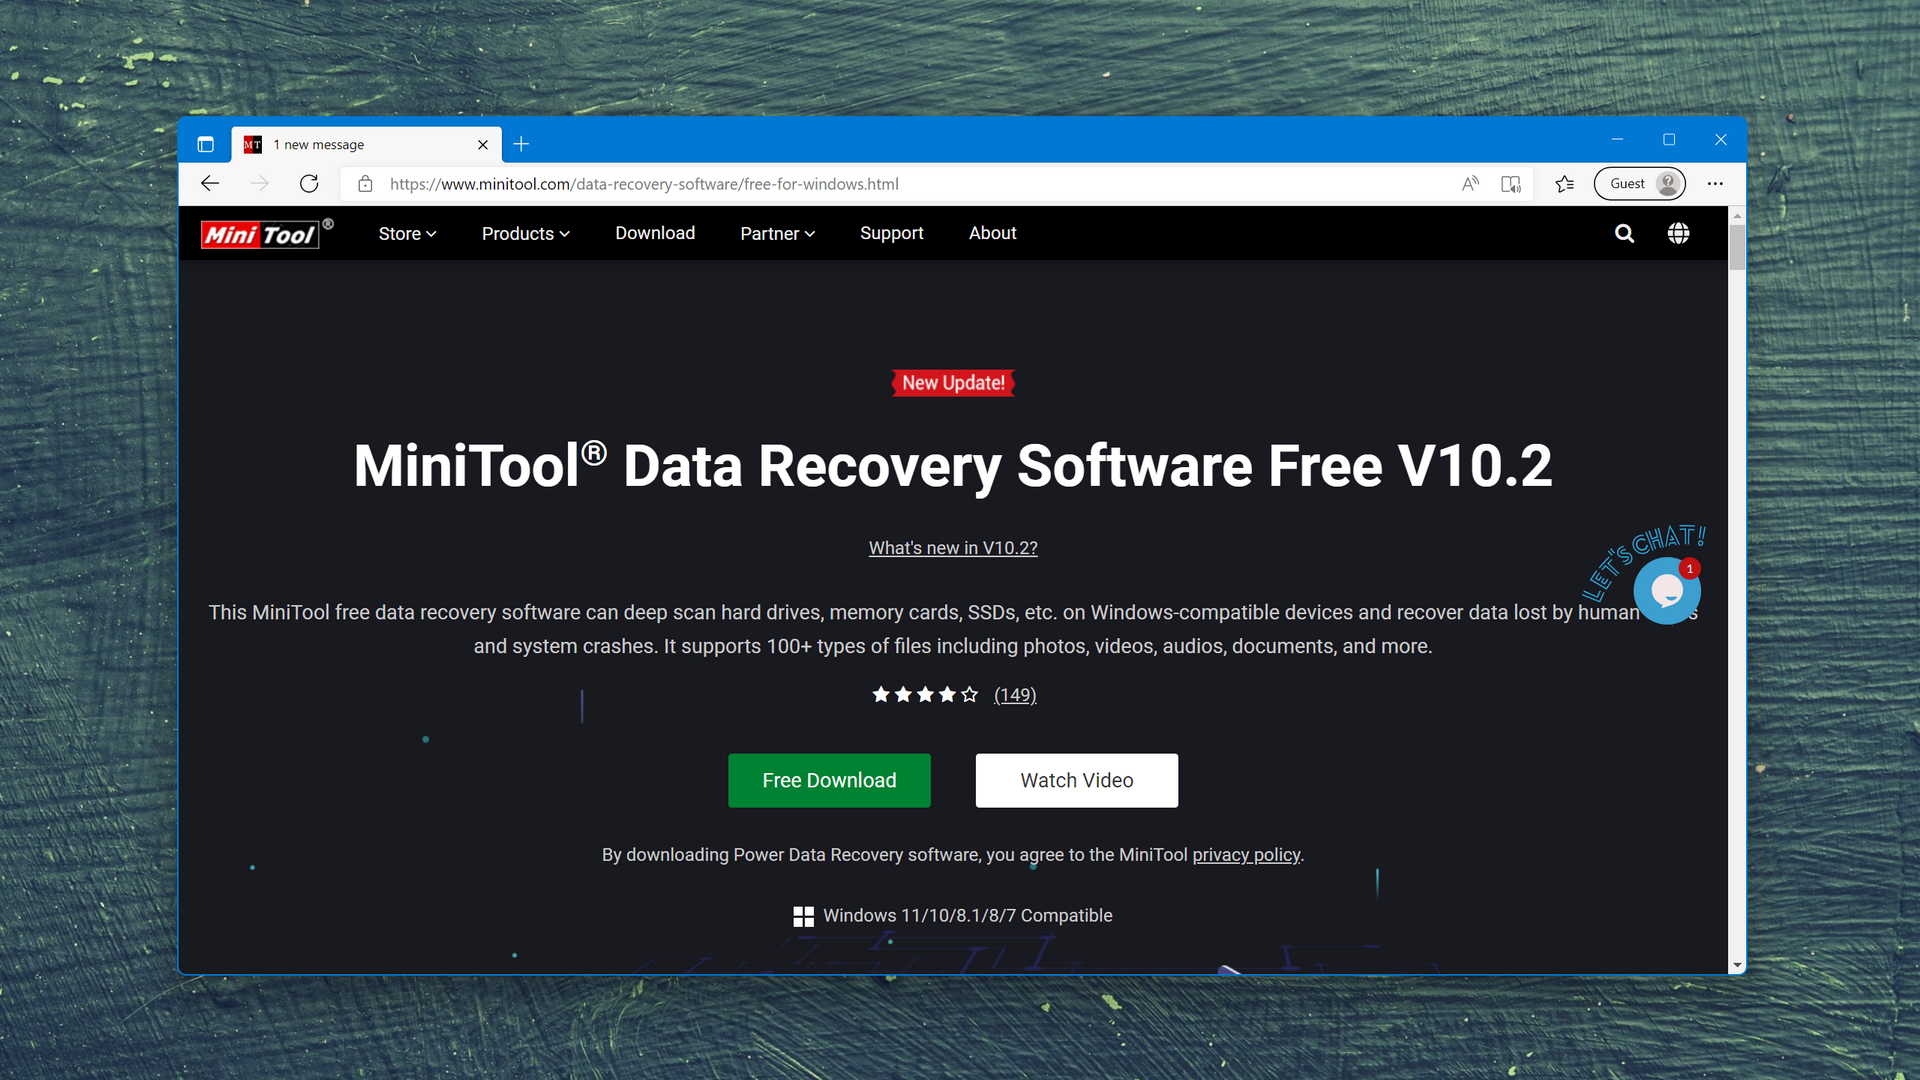The width and height of the screenshot is (1920, 1080).
Task: Click the browser refresh icon
Action: 309,183
